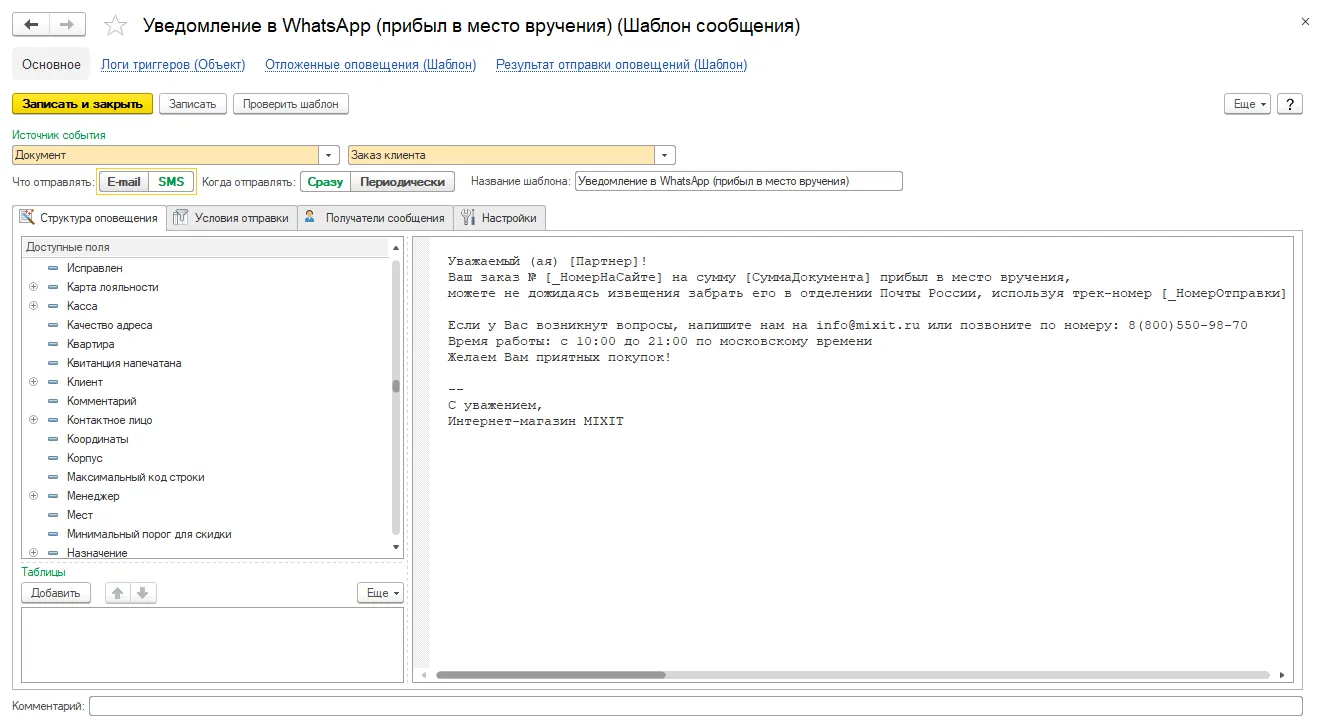The height and width of the screenshot is (725, 1318).
Task: Click the field icon next to Квартира
Action: click(53, 344)
